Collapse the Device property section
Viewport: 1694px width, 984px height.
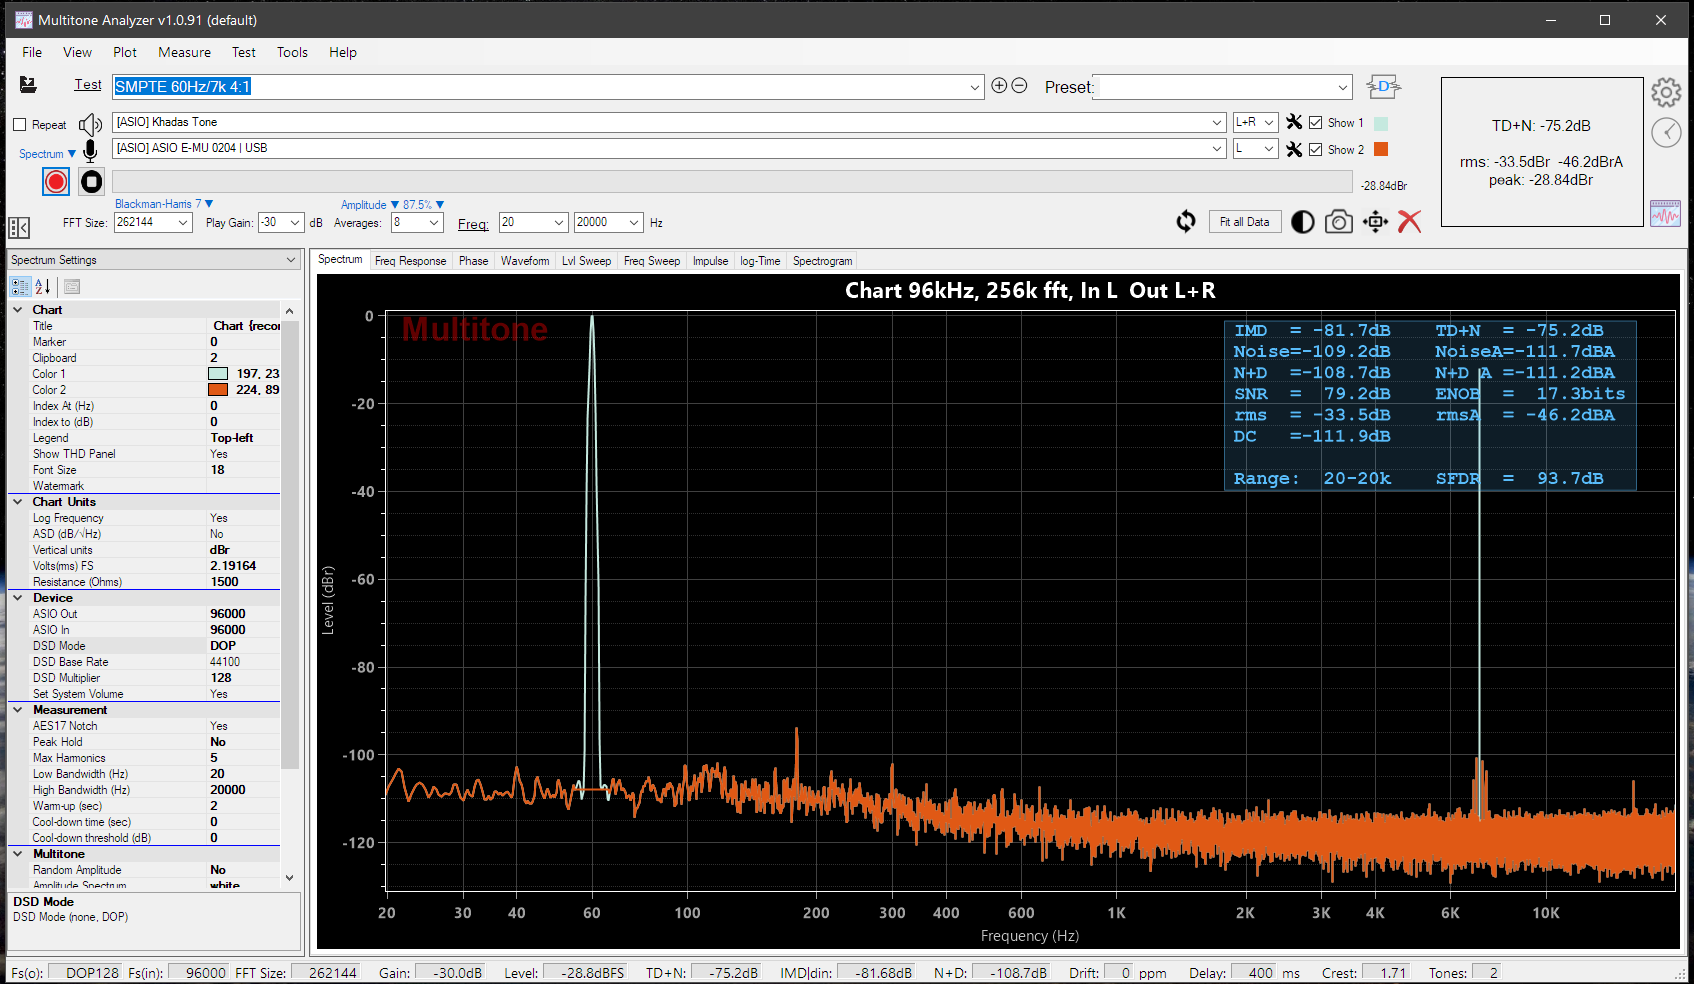18,598
